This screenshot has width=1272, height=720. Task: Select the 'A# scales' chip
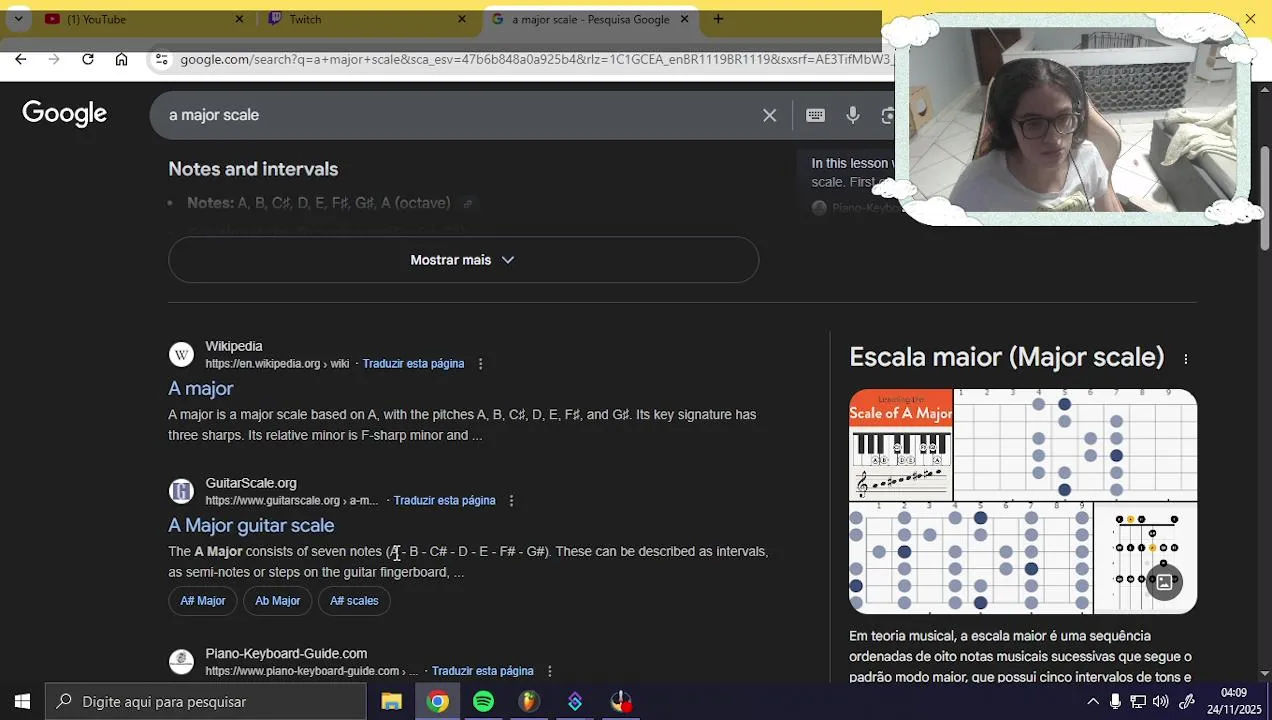coord(354,601)
